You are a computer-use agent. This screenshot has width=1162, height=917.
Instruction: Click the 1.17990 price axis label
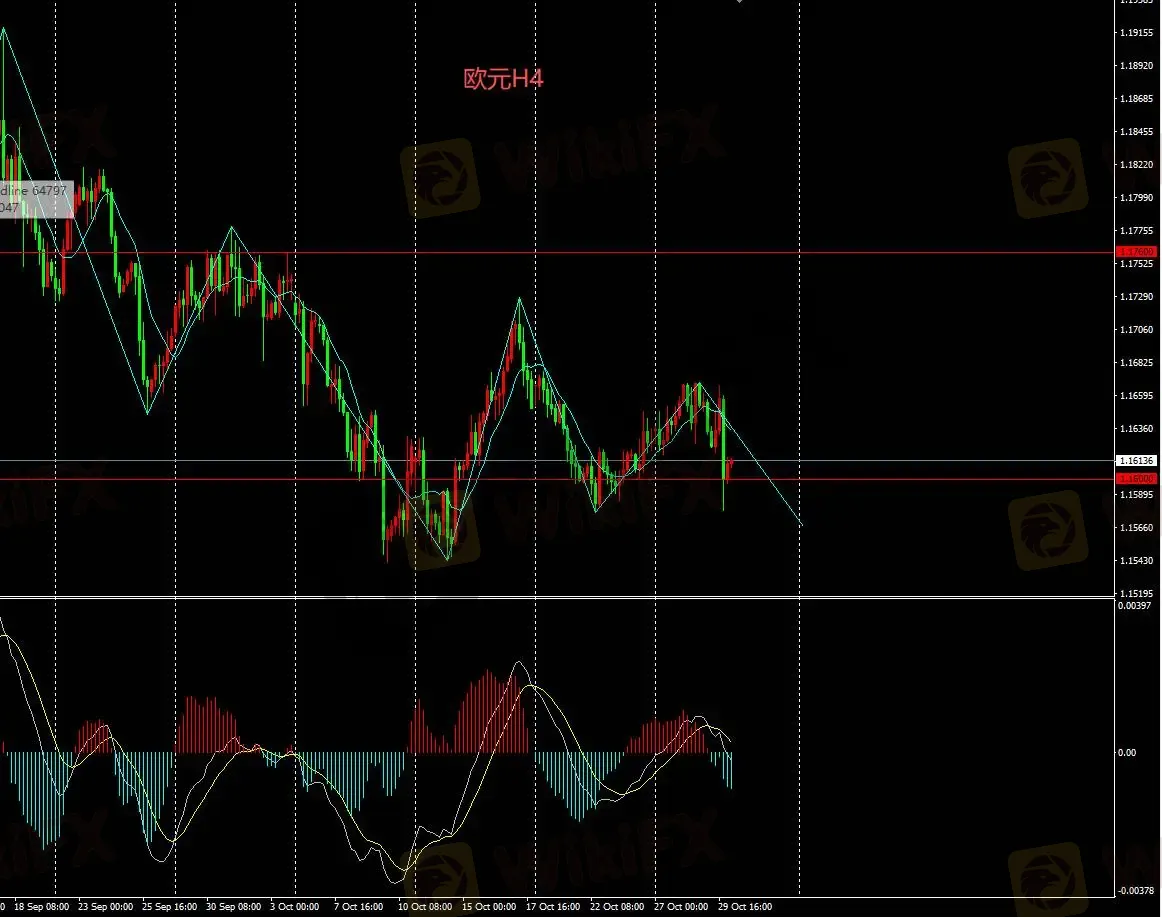(x=1136, y=198)
